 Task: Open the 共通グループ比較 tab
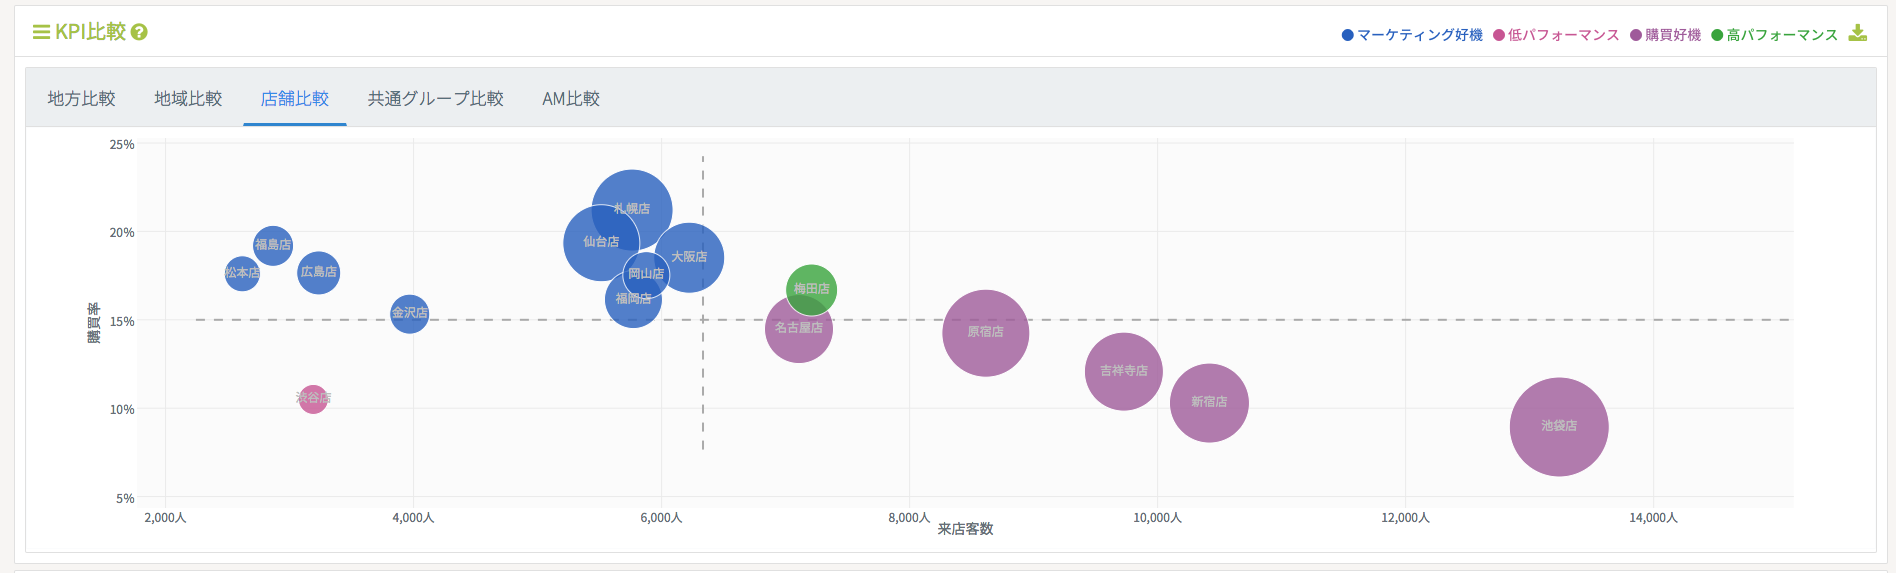click(435, 98)
